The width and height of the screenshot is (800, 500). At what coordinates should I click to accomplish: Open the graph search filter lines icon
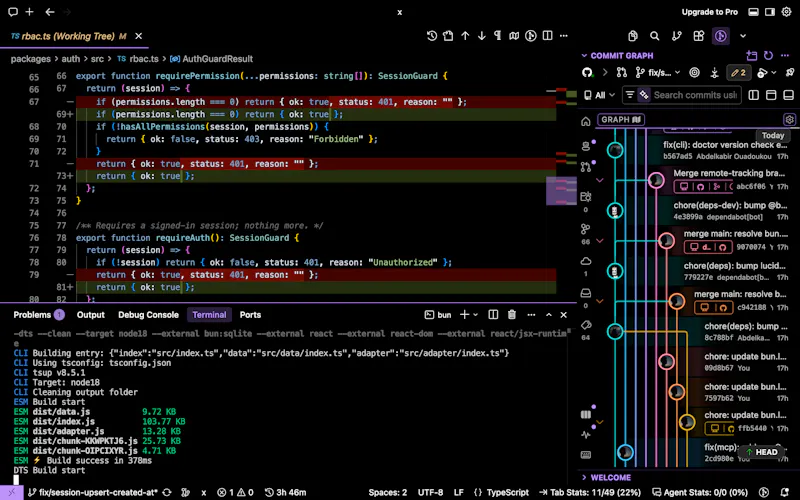point(630,95)
